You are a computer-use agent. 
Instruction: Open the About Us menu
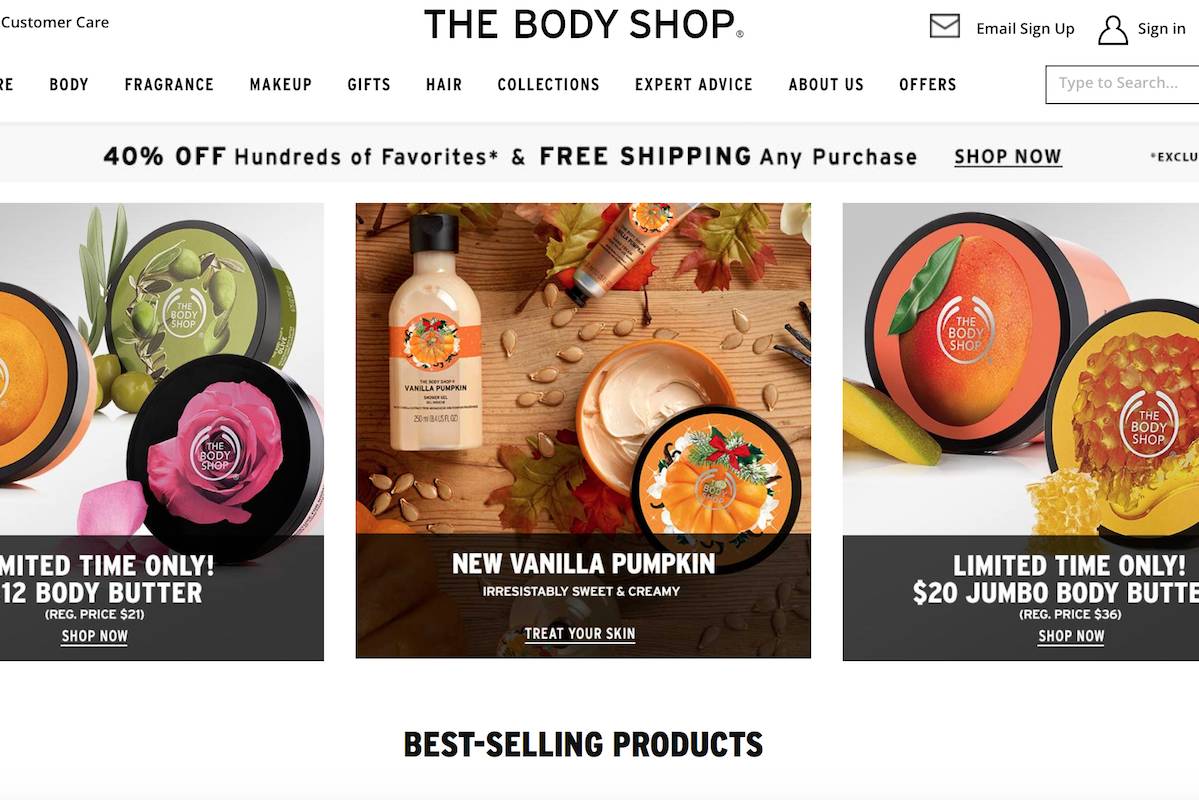click(826, 84)
